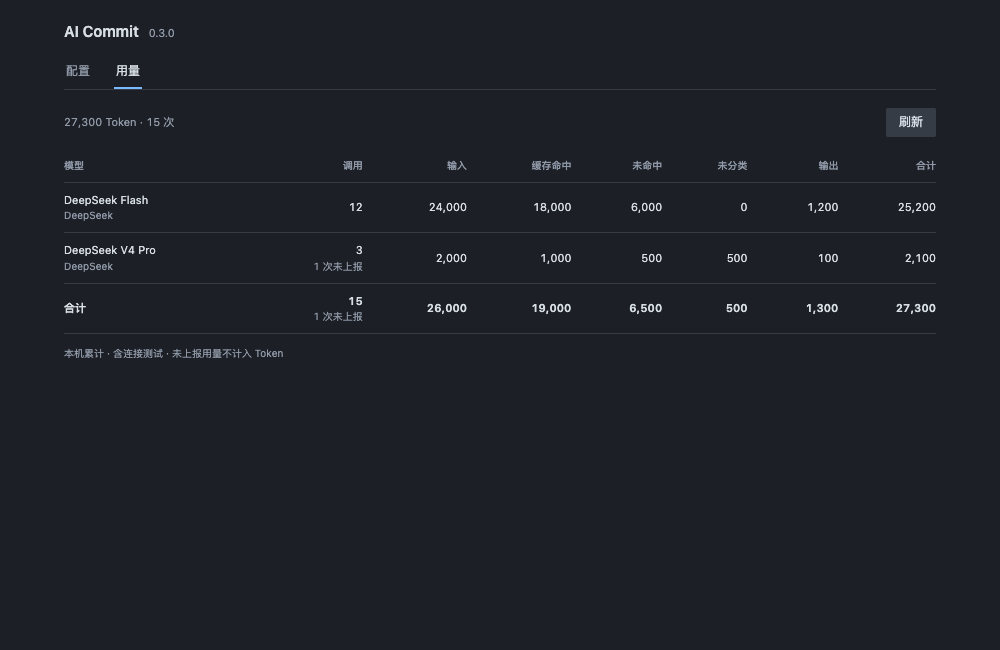Screen dimensions: 1000x650
Task: Click the 模型 column header
Action: point(74,165)
